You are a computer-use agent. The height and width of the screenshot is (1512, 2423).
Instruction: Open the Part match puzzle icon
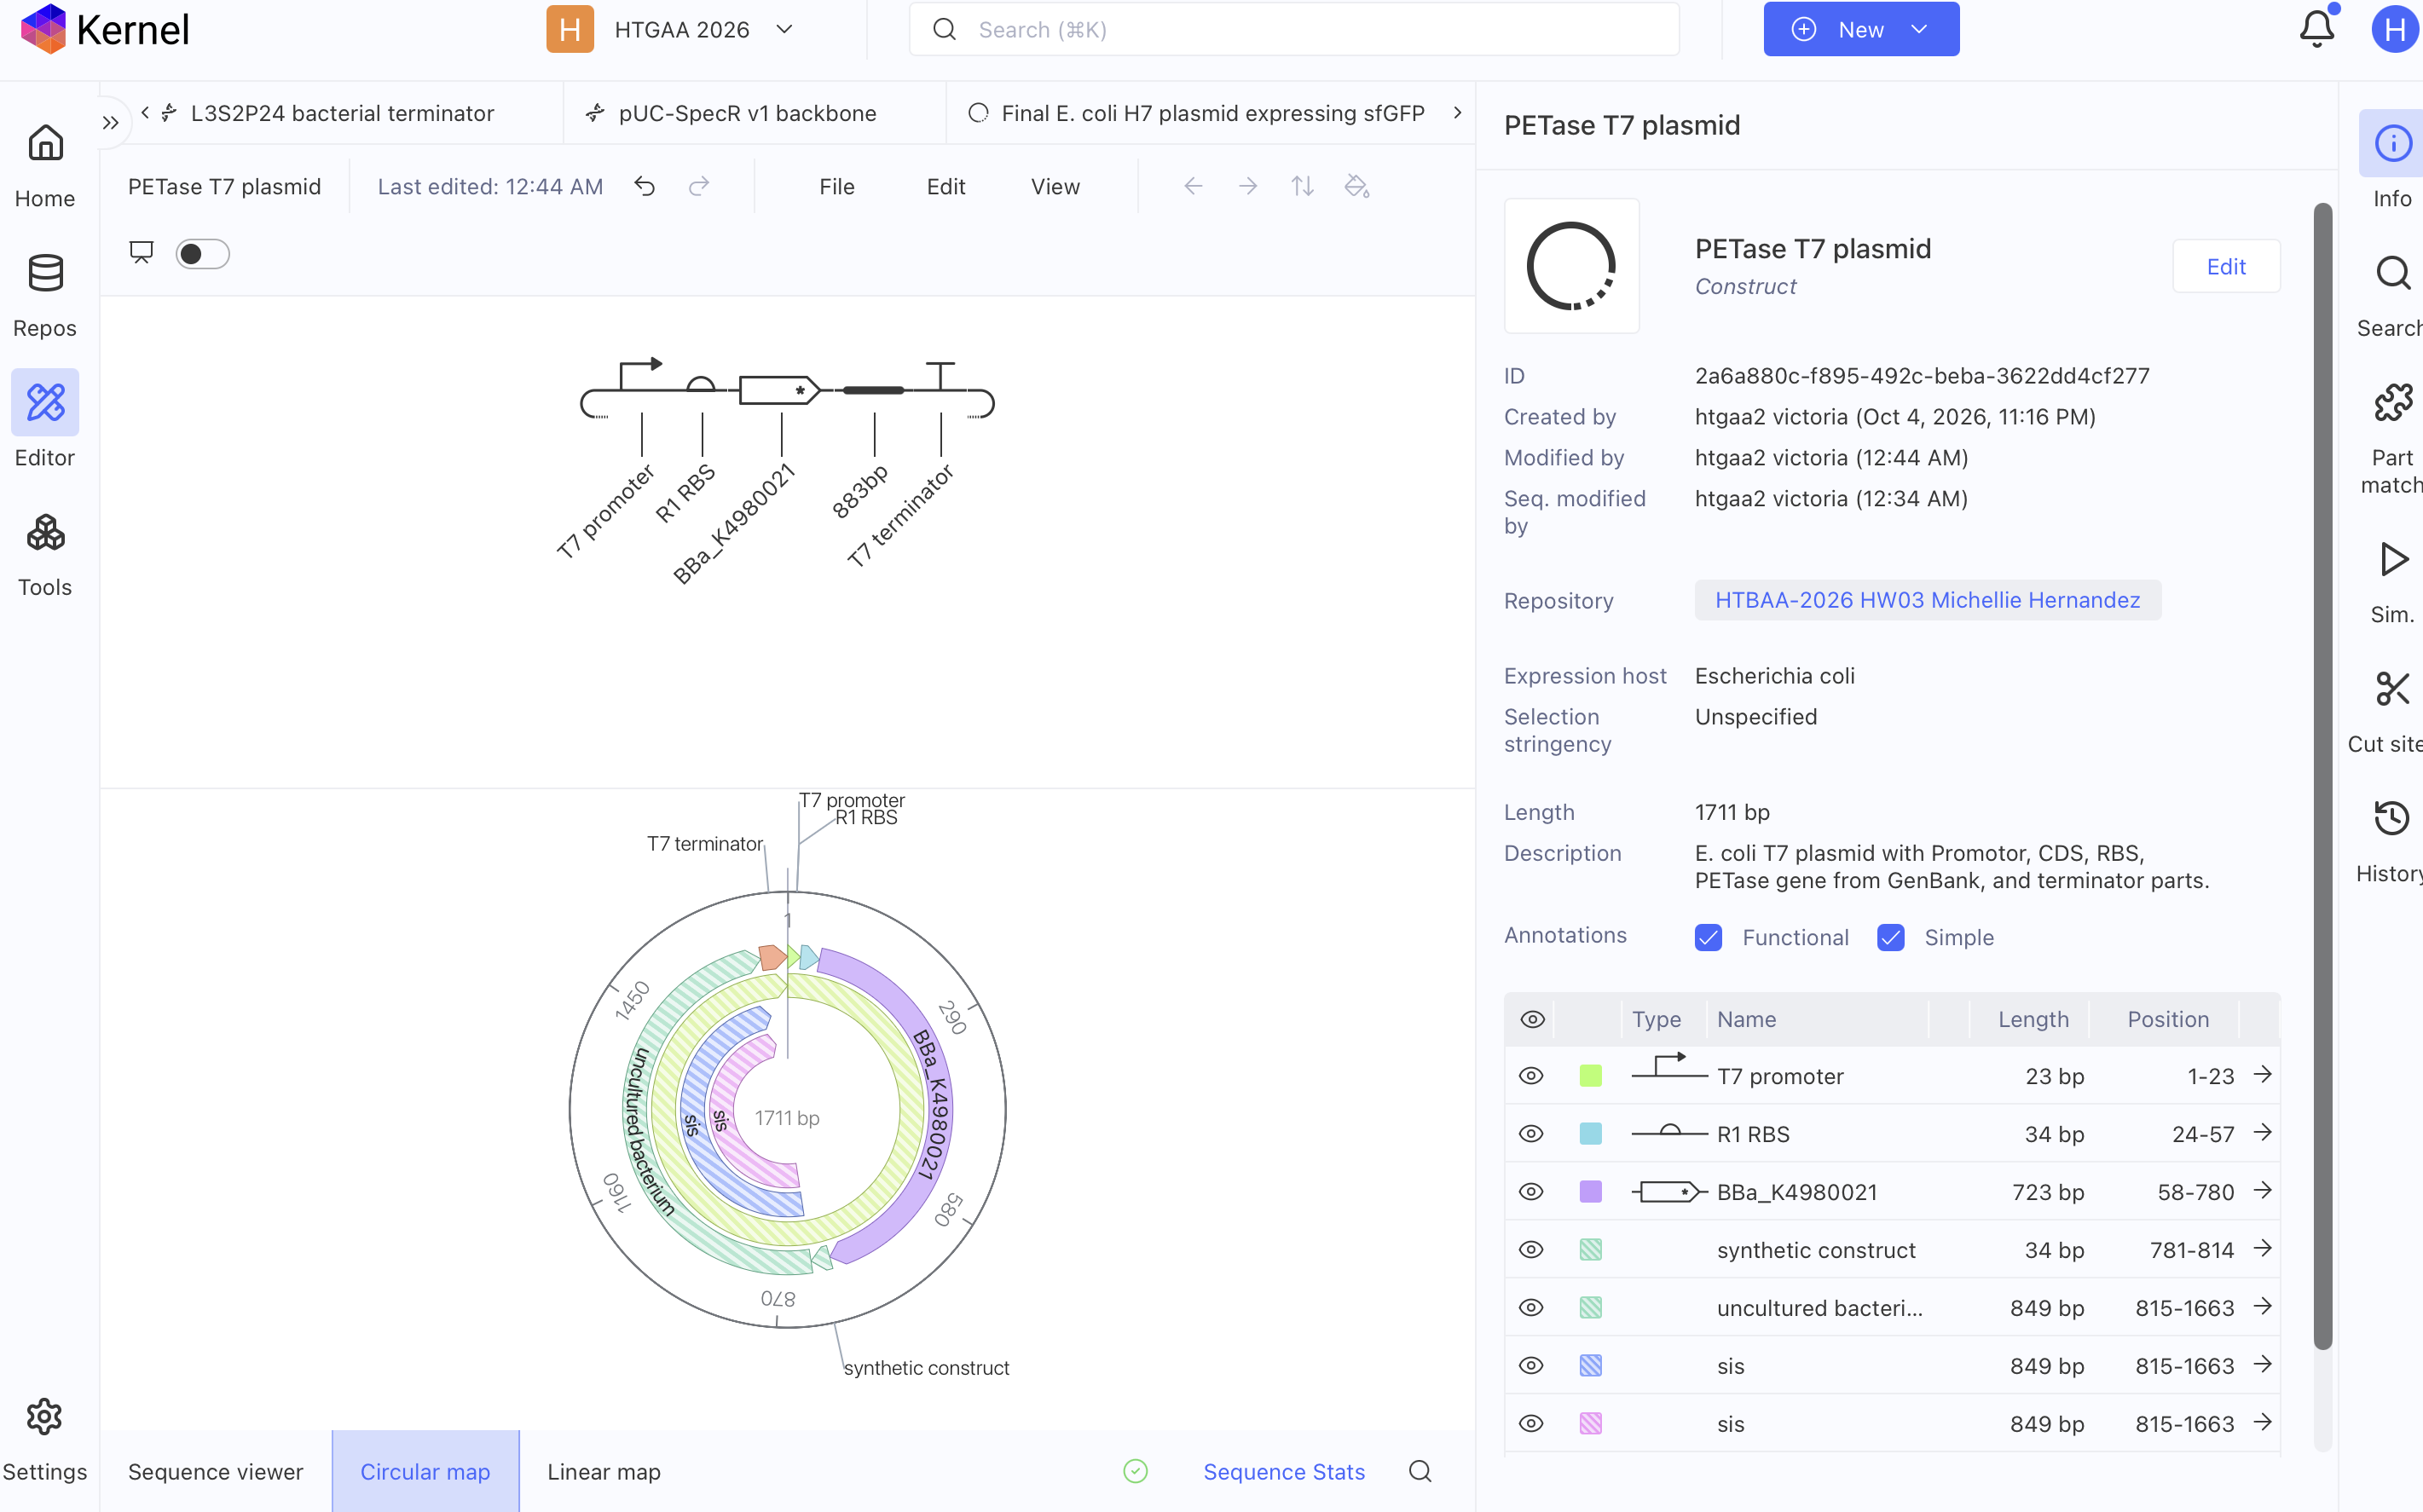coord(2393,403)
